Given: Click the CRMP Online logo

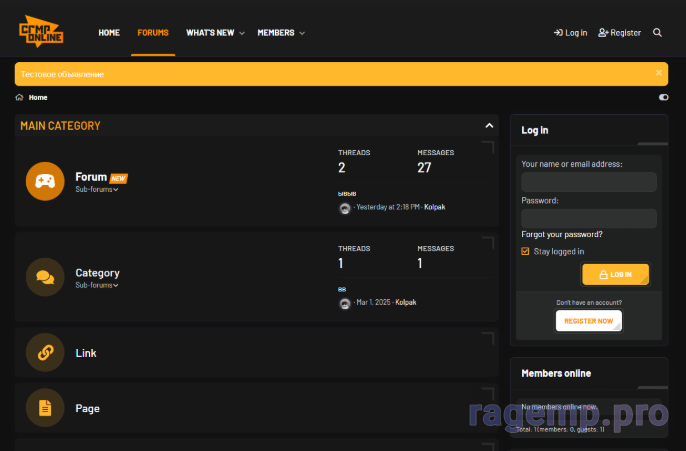Looking at the screenshot, I should [42, 31].
